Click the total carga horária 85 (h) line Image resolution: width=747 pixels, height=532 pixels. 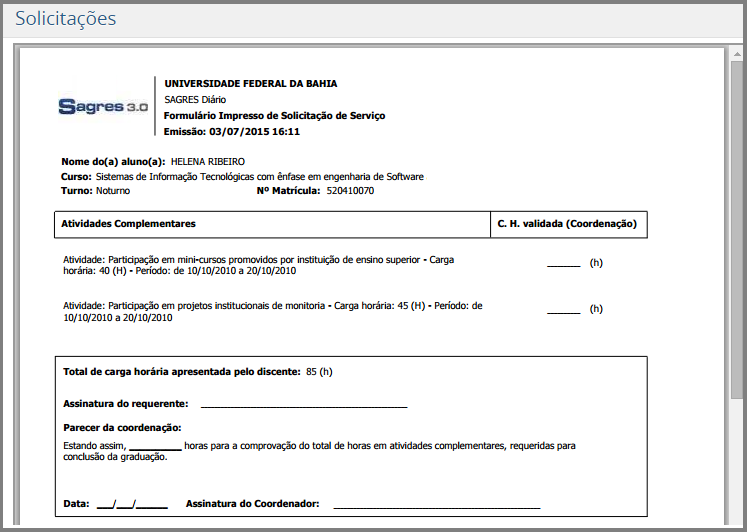pos(197,372)
